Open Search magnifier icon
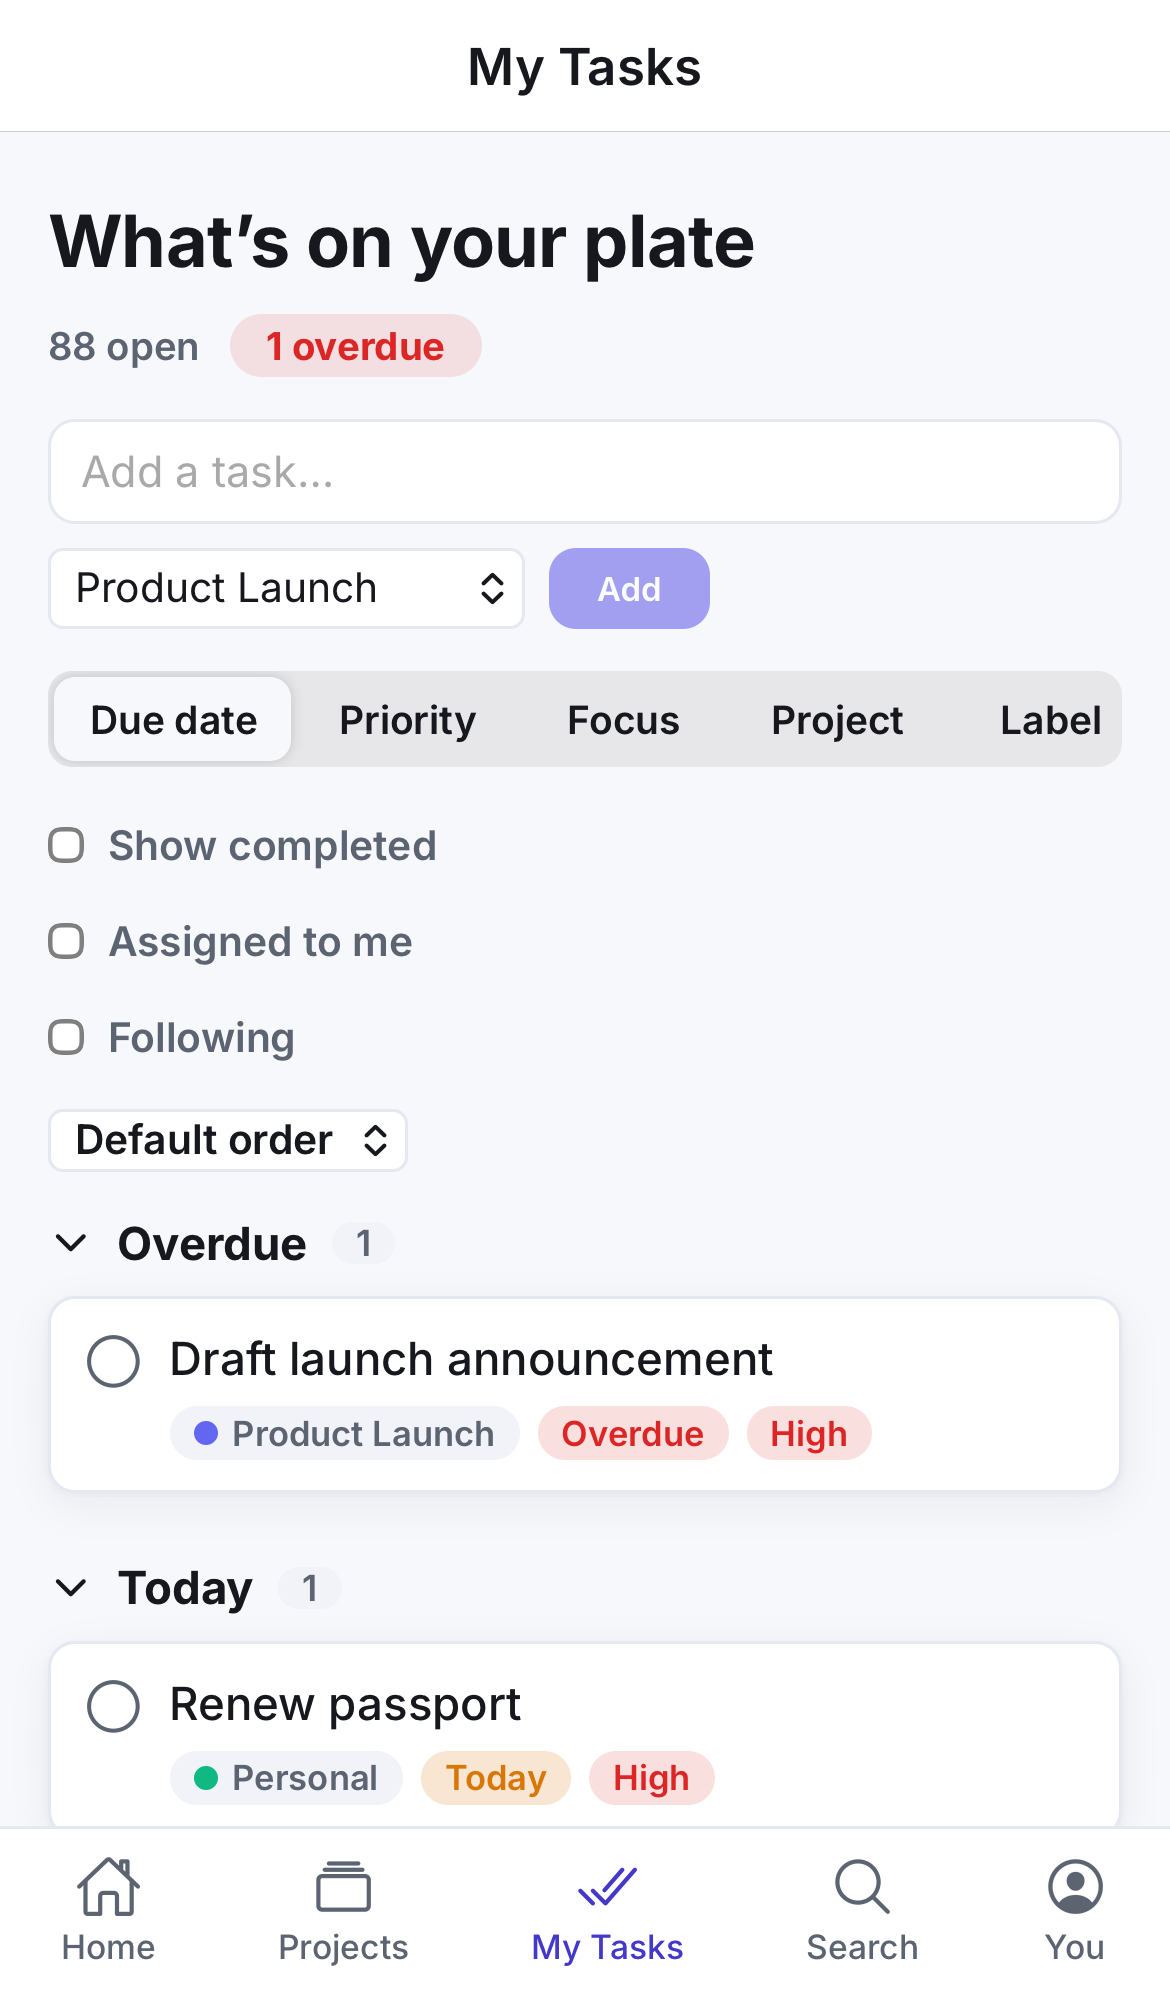The image size is (1170, 1992). [862, 1887]
